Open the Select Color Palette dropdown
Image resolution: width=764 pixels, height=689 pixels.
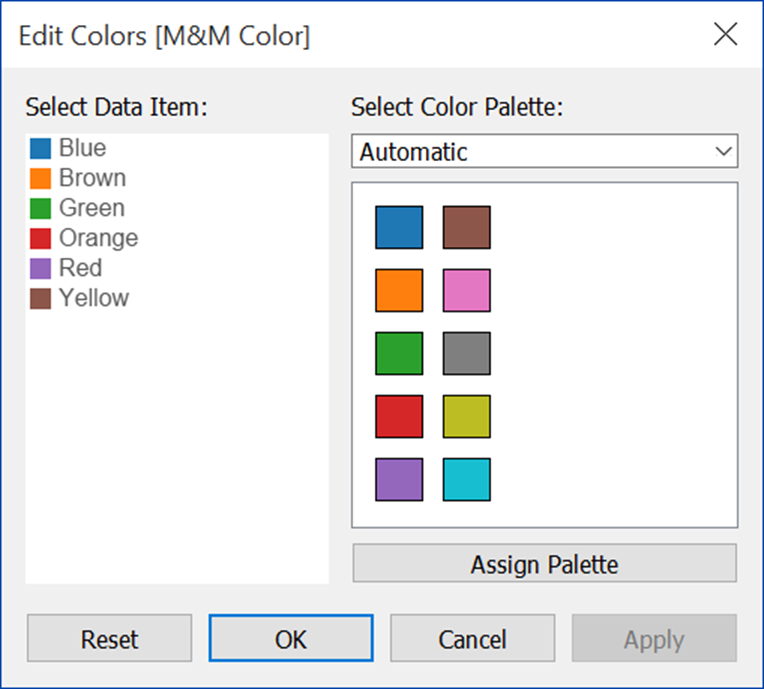[544, 152]
